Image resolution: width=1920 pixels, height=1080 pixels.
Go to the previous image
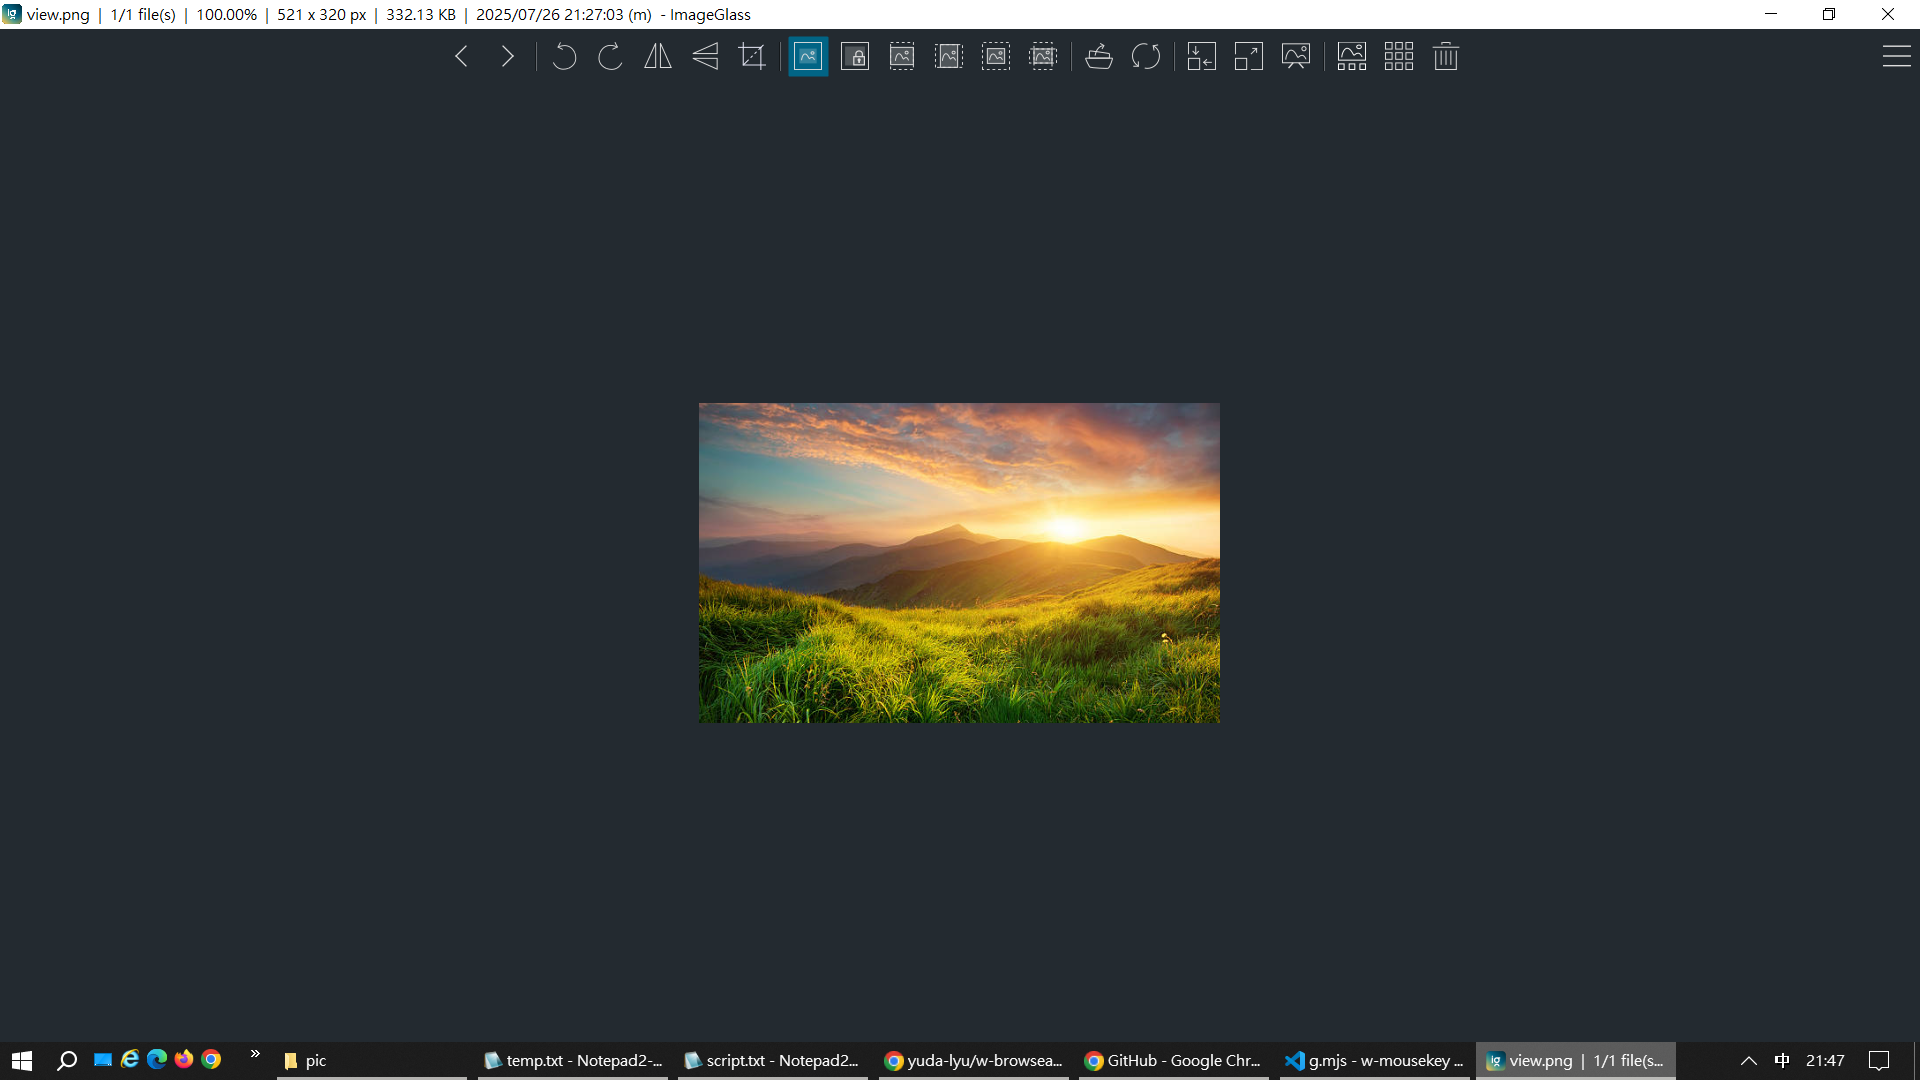pyautogui.click(x=461, y=57)
